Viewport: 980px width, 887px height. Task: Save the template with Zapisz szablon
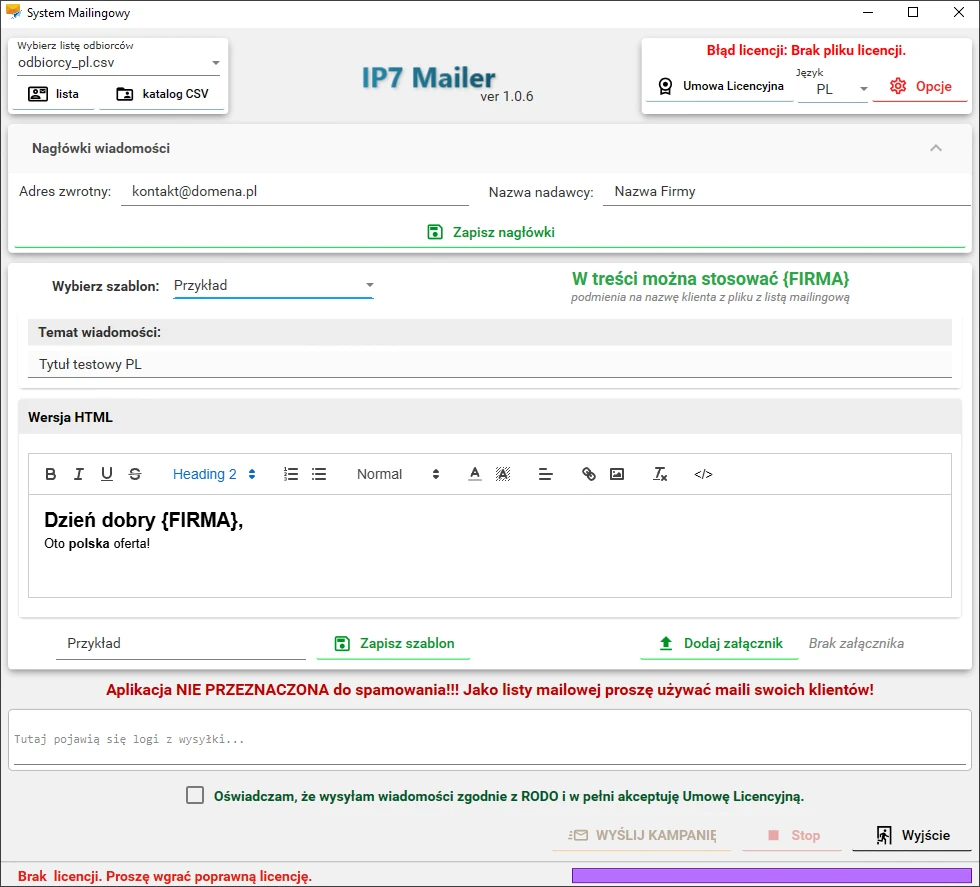[394, 643]
